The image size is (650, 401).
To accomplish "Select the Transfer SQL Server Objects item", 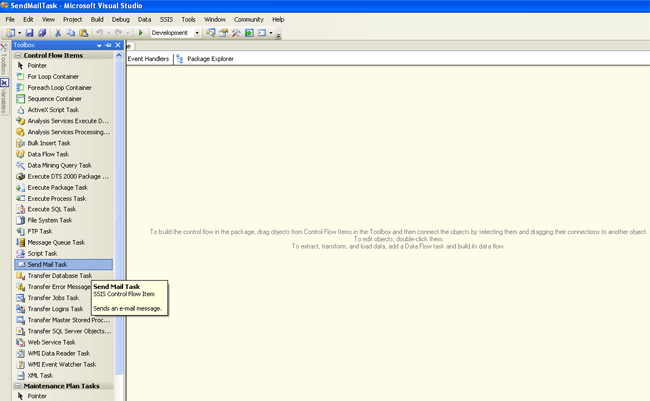I will coord(63,331).
